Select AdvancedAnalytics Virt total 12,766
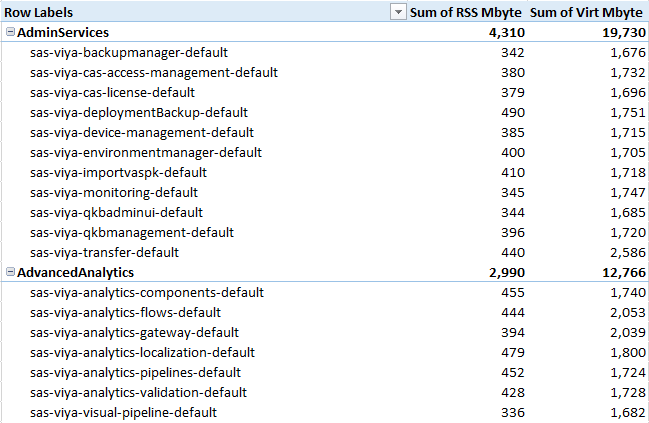The width and height of the screenshot is (649, 423). click(624, 273)
